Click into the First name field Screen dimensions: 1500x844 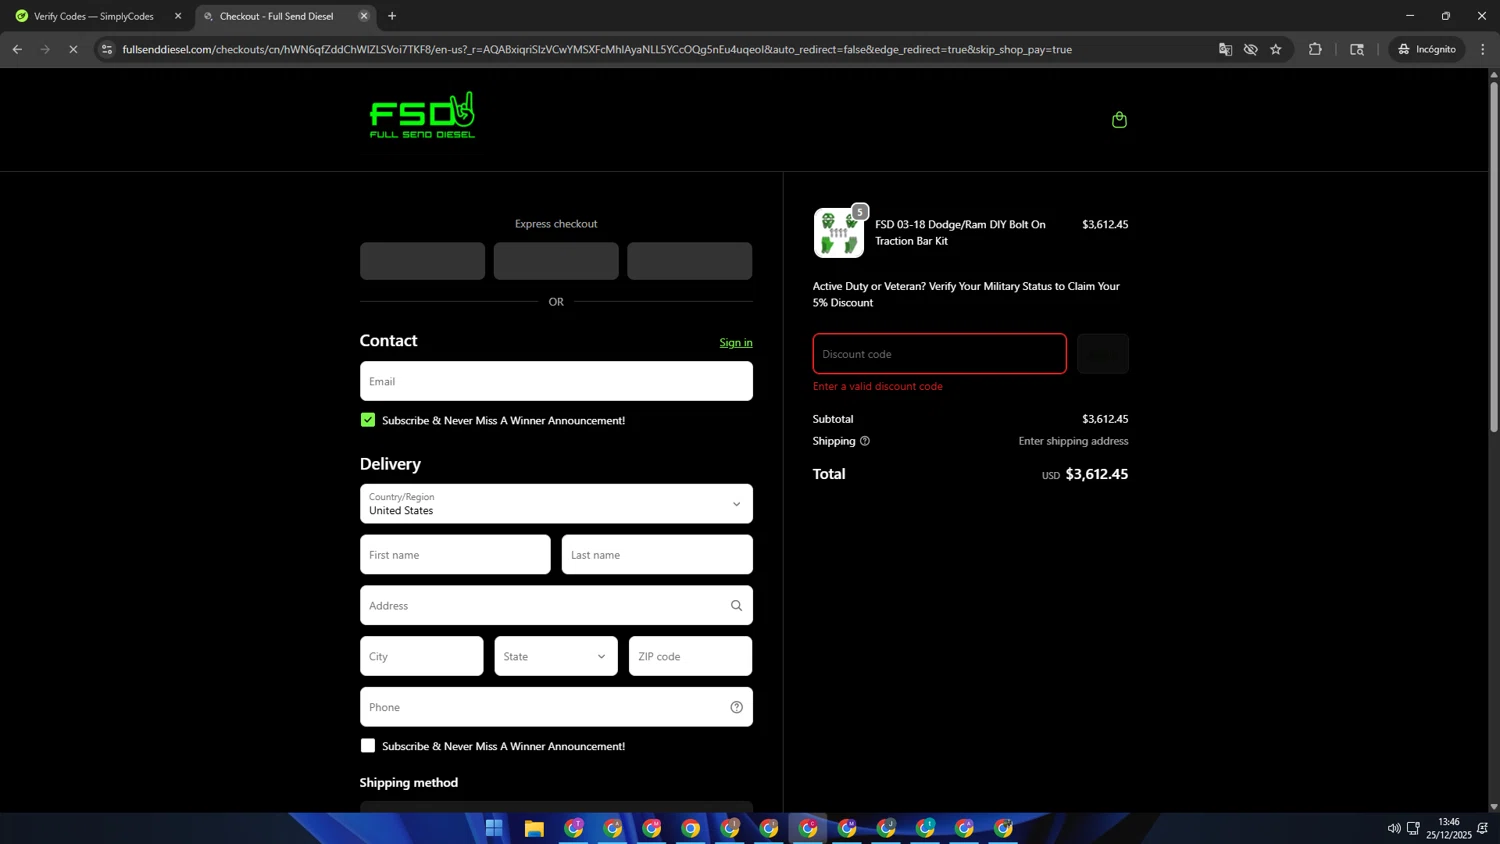(x=455, y=555)
